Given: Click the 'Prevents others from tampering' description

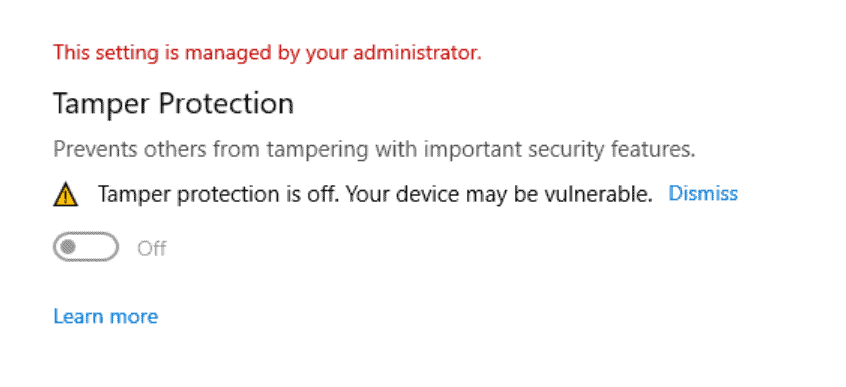Looking at the screenshot, I should click(x=374, y=150).
